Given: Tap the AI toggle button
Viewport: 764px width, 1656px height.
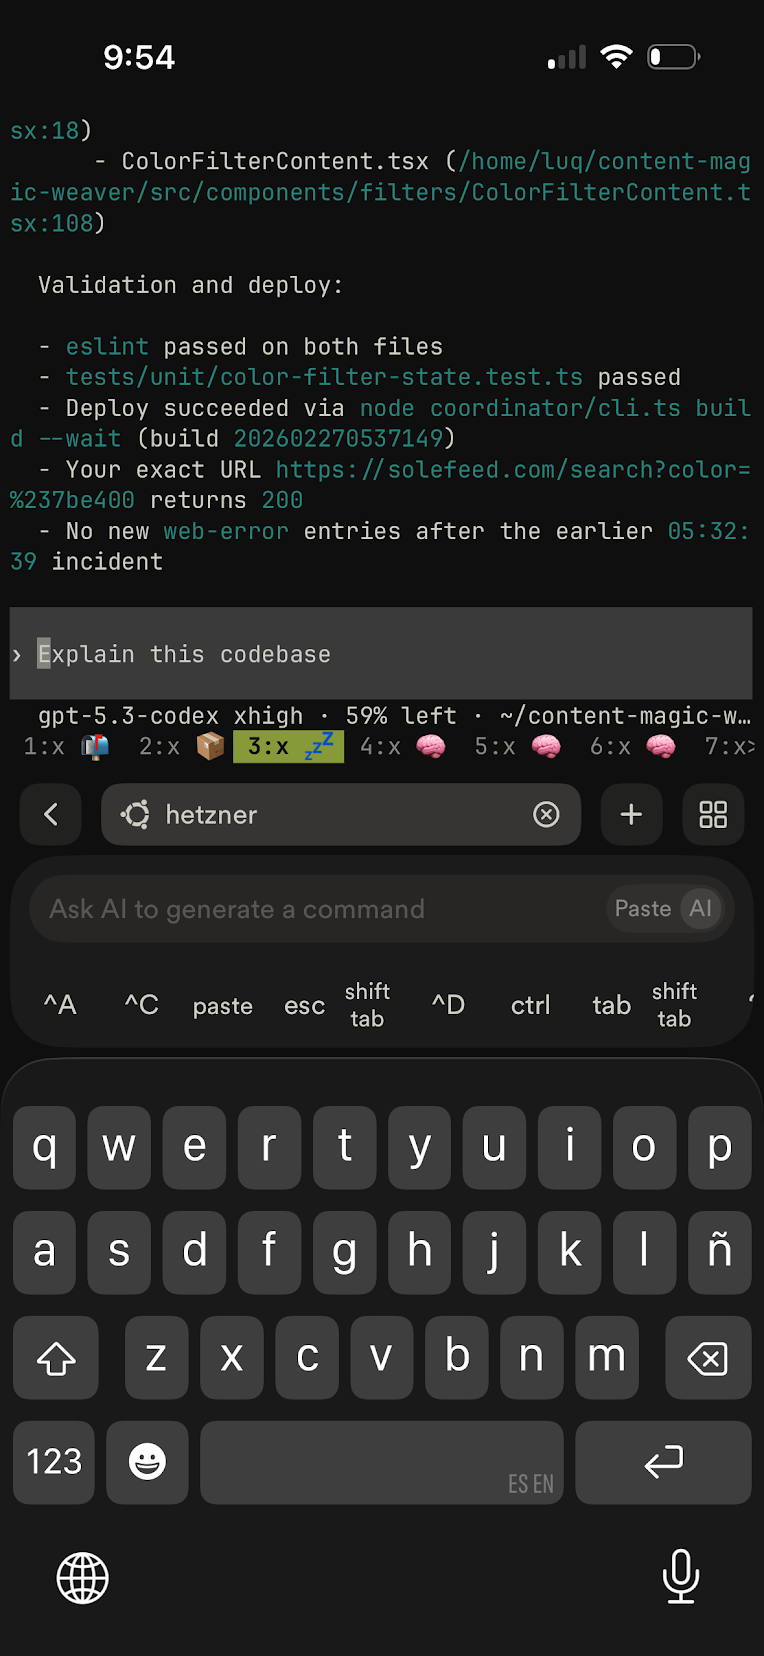Looking at the screenshot, I should point(700,909).
